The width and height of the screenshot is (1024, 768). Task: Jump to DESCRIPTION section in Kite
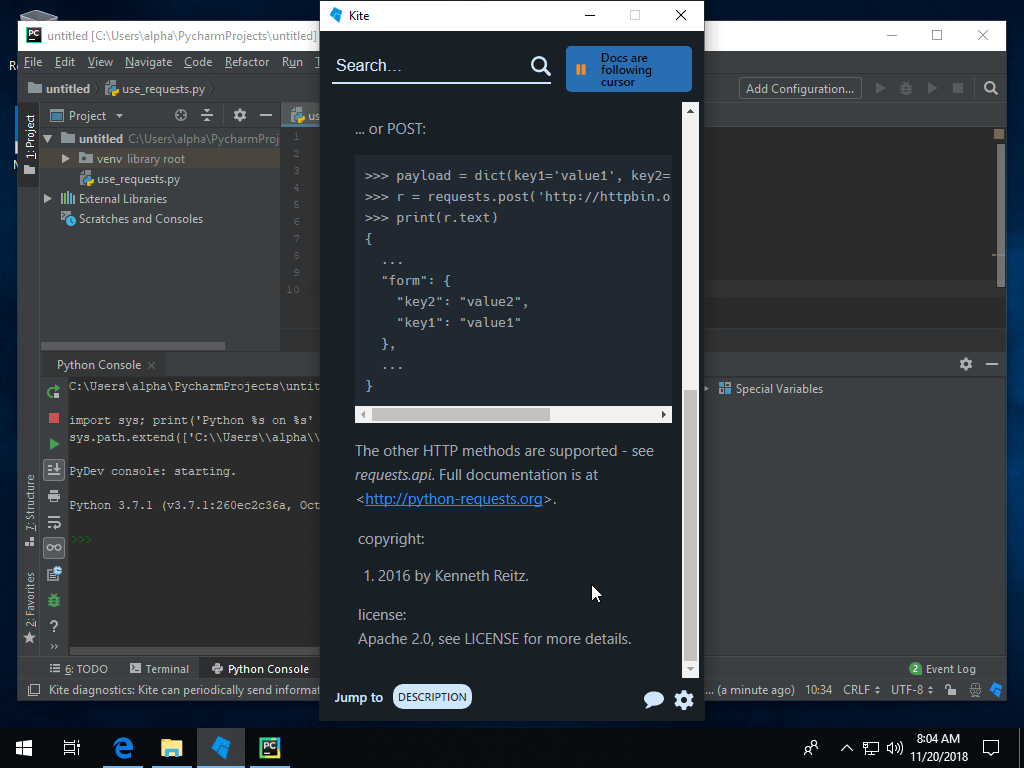(432, 697)
